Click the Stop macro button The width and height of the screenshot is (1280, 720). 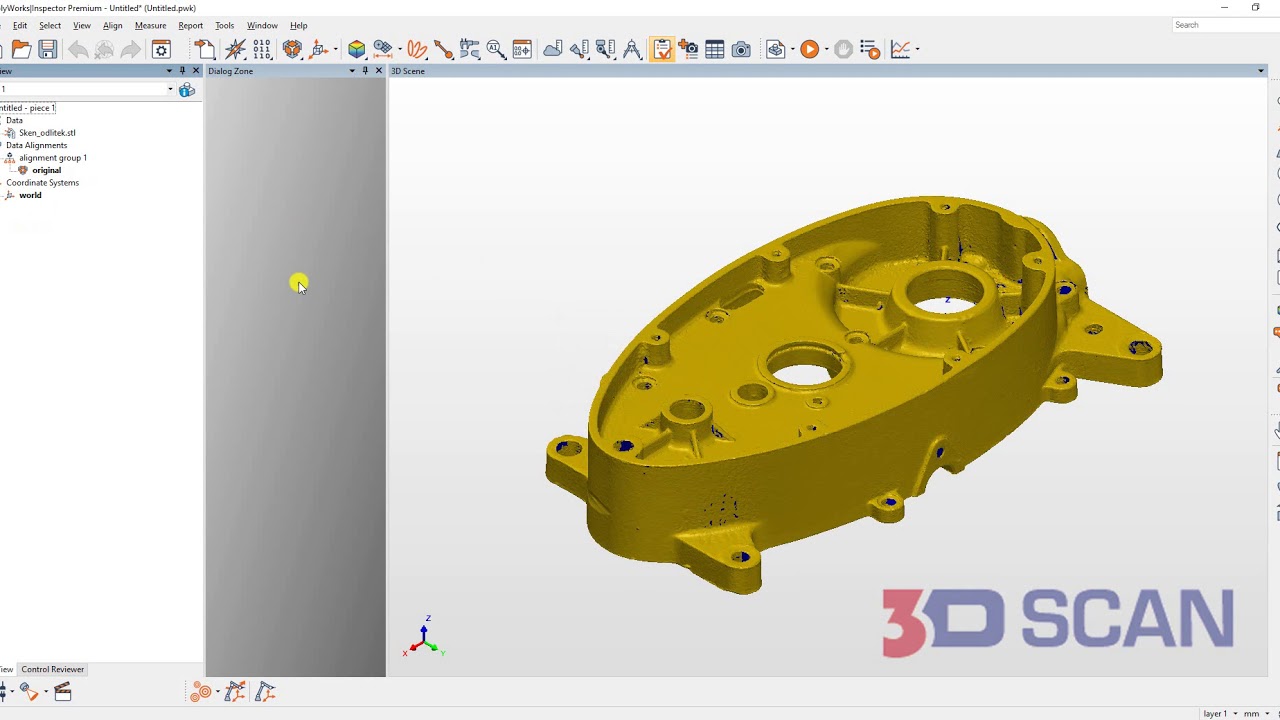(x=843, y=48)
